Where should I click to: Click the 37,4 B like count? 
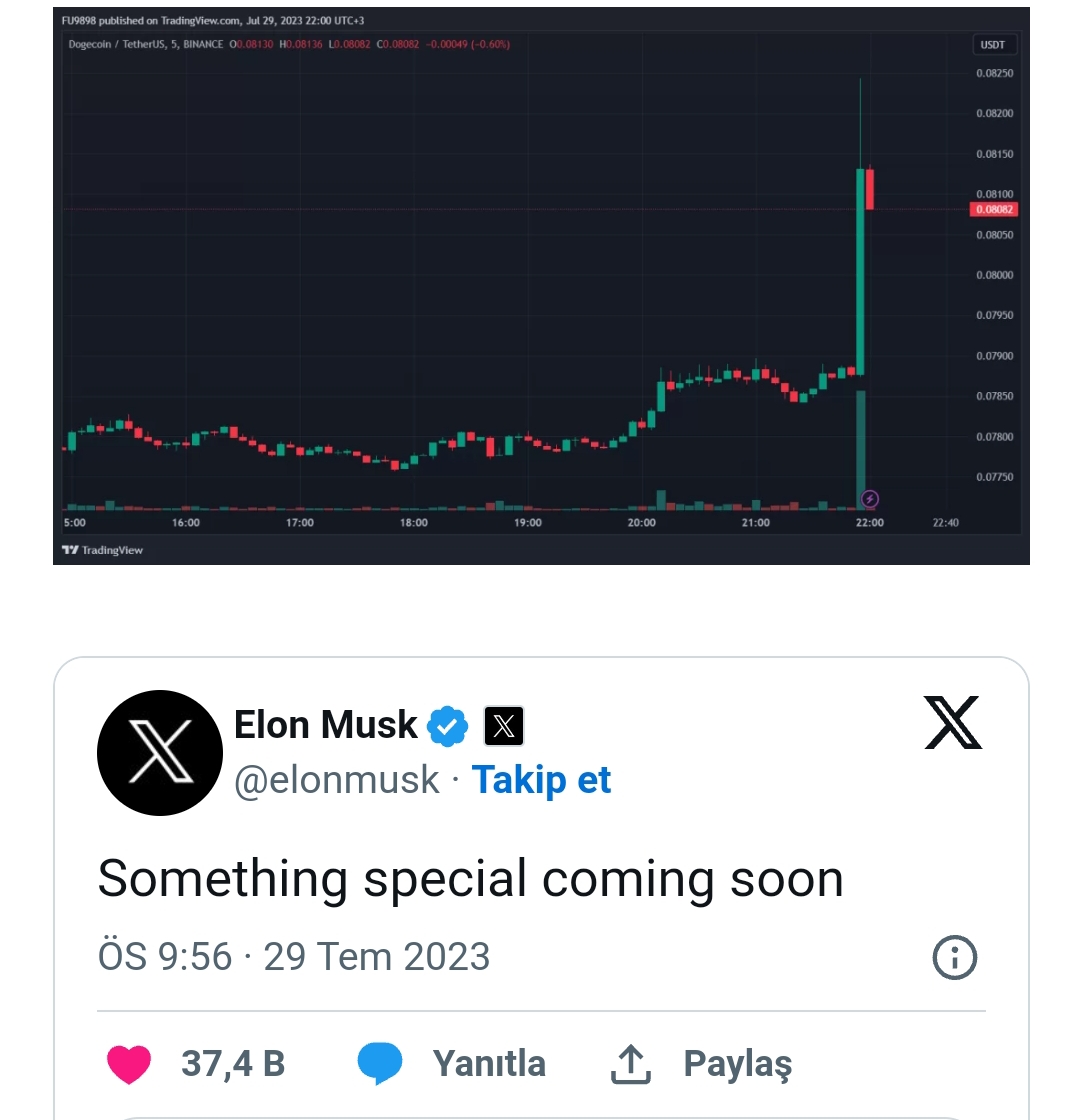233,1064
